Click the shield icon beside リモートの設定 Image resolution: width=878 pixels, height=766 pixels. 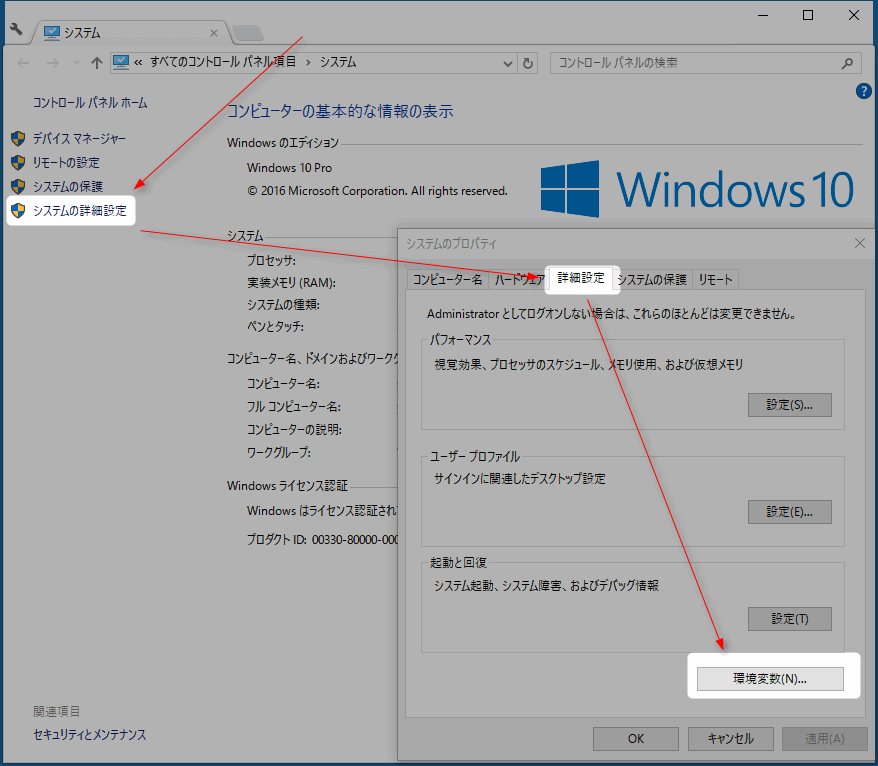click(18, 162)
